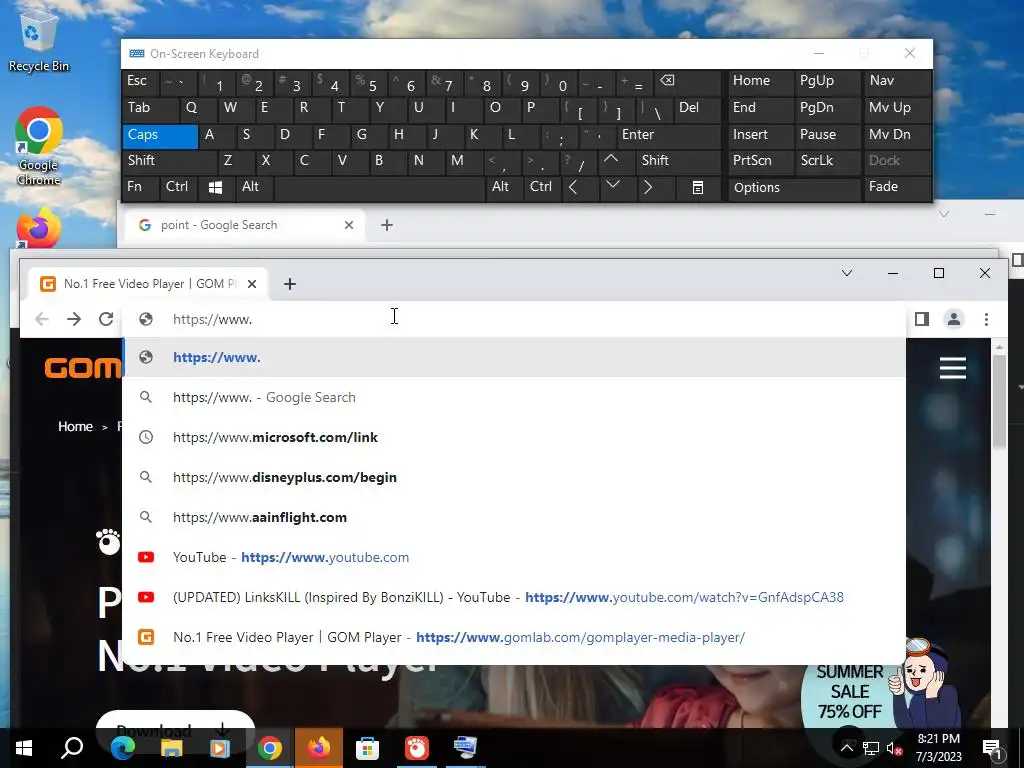Open Chrome's three-dot menu
The height and width of the screenshot is (768, 1024).
[x=986, y=319]
